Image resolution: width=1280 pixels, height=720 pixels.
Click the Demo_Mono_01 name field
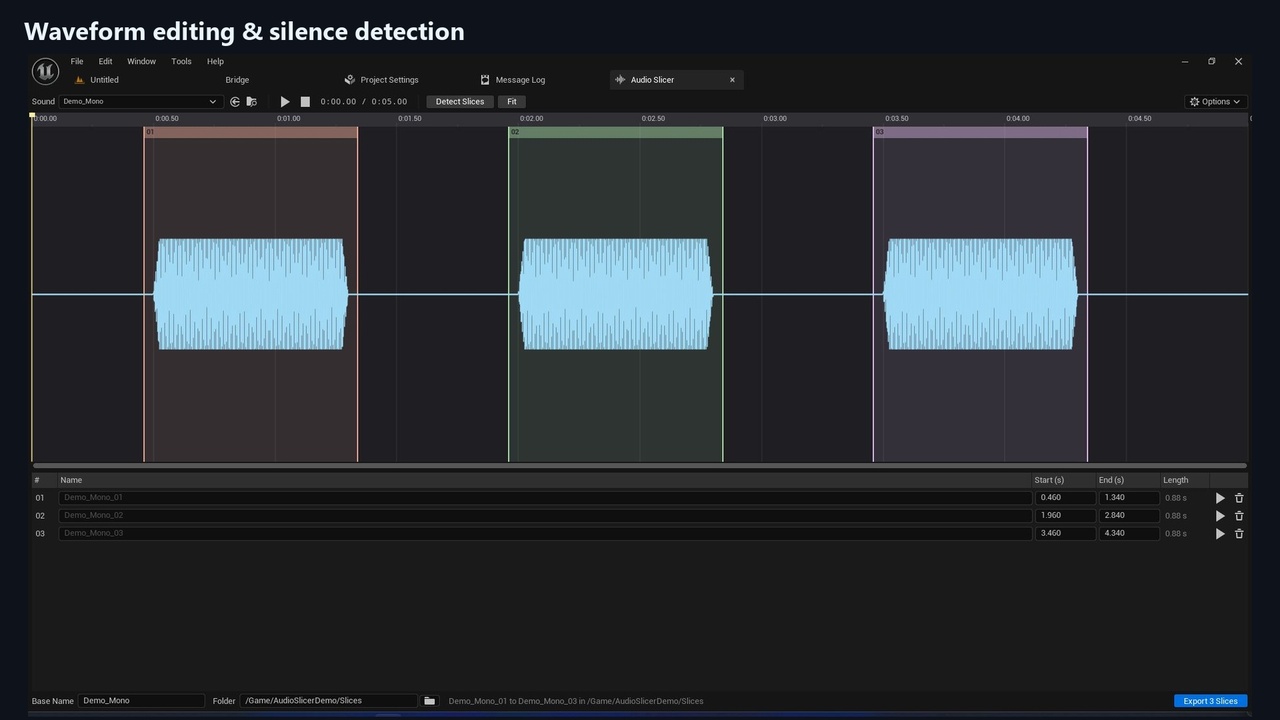[545, 498]
